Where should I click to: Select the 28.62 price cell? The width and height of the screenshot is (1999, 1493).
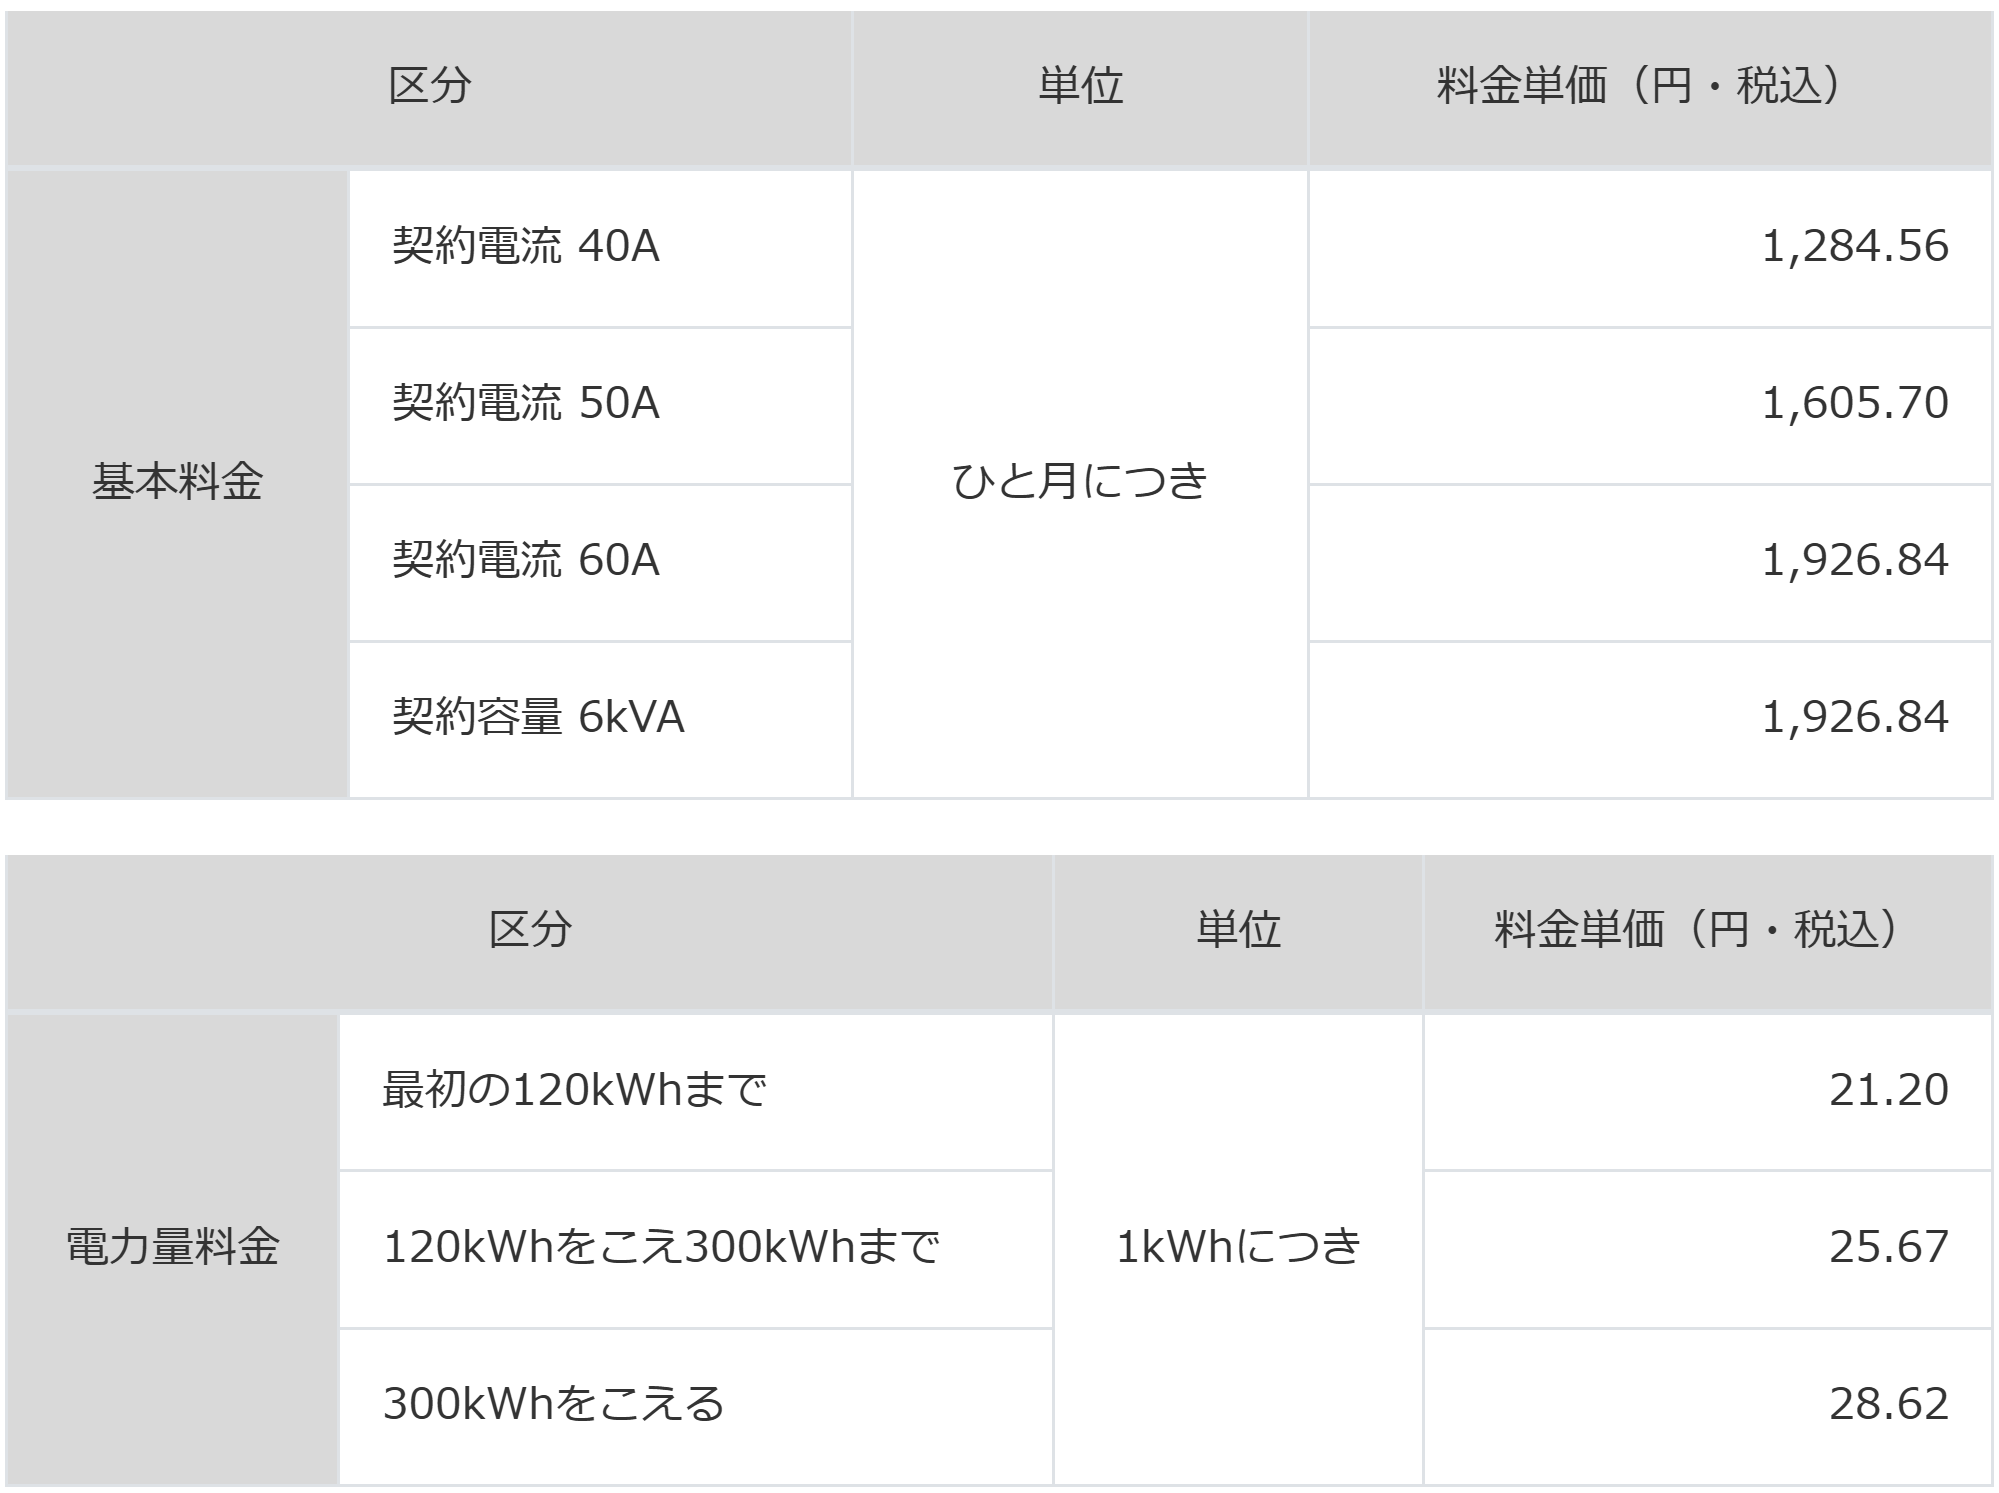[x=1708, y=1405]
